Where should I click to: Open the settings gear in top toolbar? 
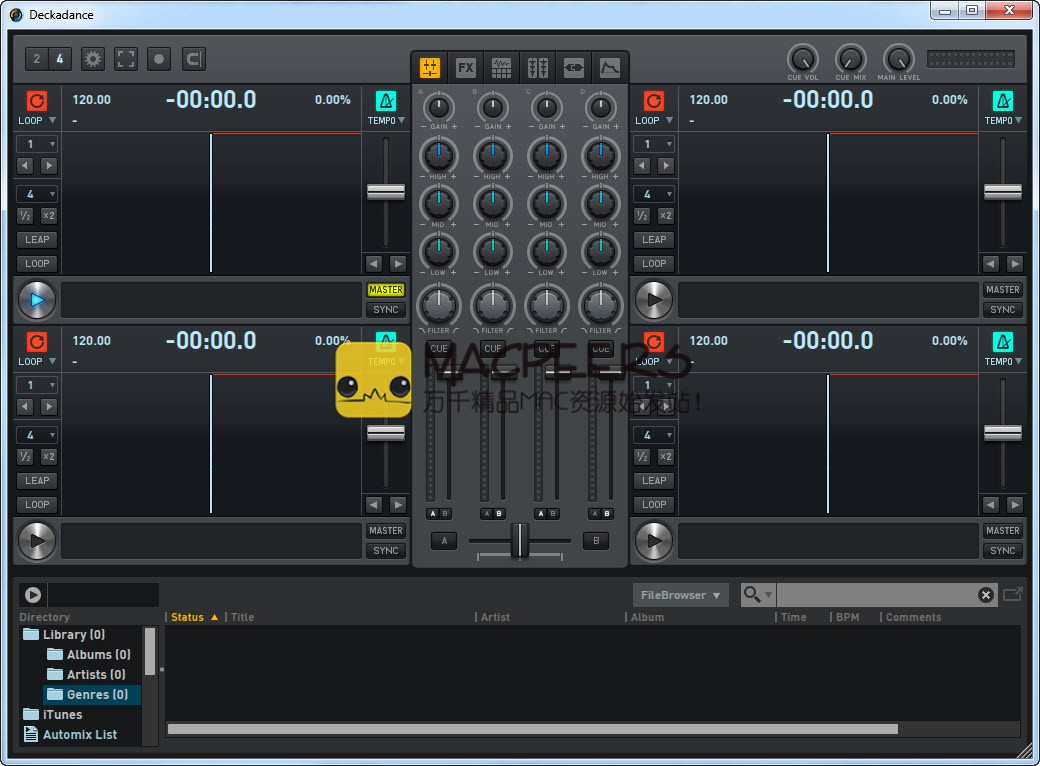pos(93,59)
